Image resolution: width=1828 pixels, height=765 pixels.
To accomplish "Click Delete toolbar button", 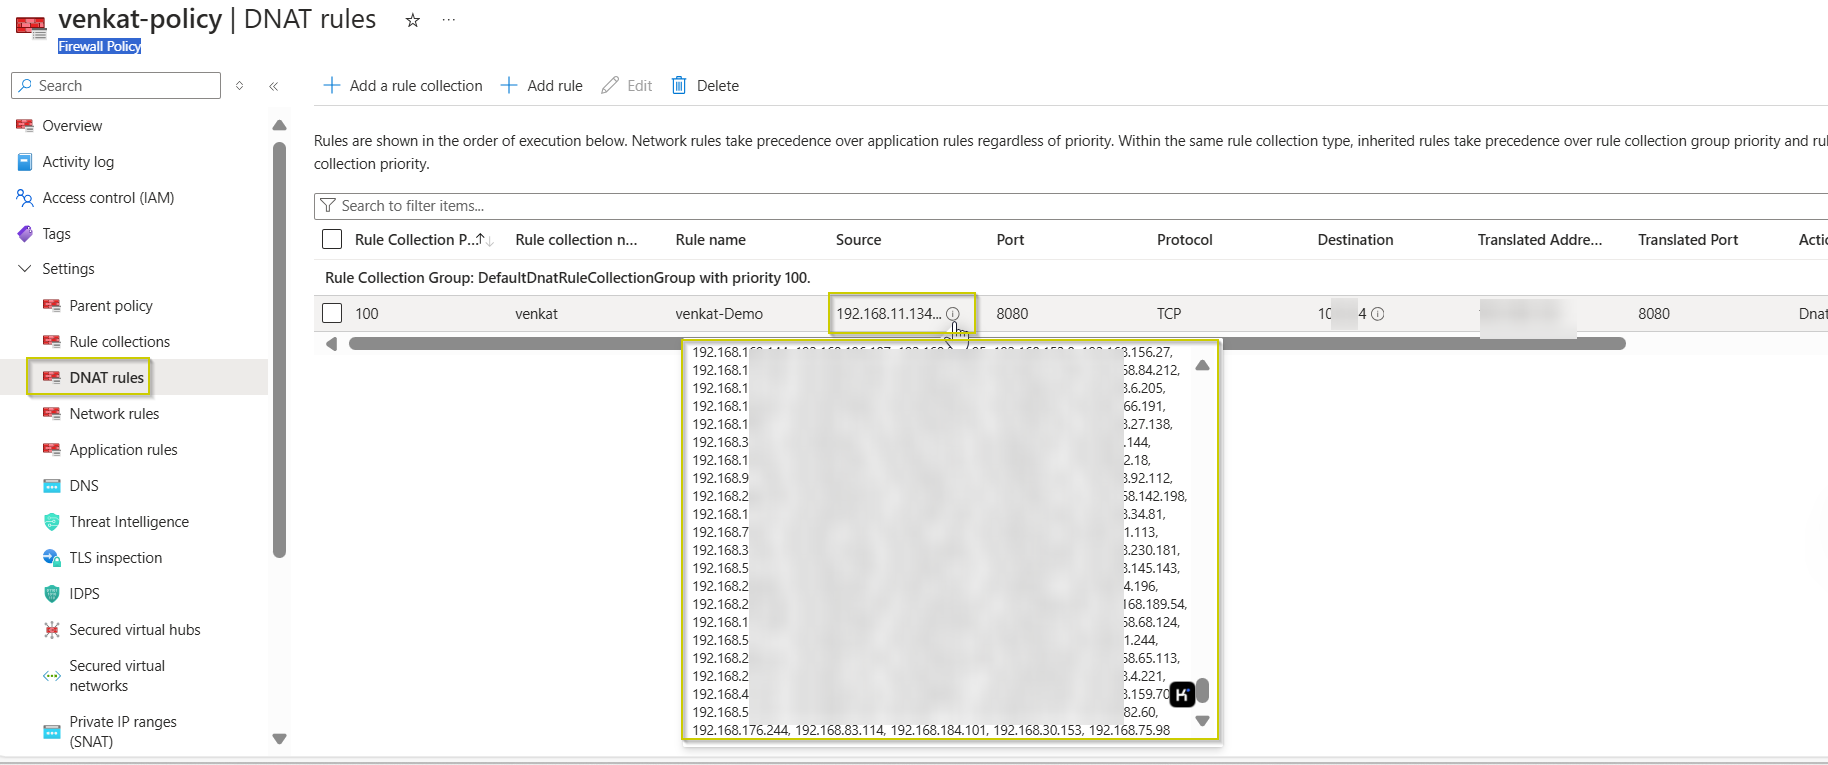I will tap(705, 86).
